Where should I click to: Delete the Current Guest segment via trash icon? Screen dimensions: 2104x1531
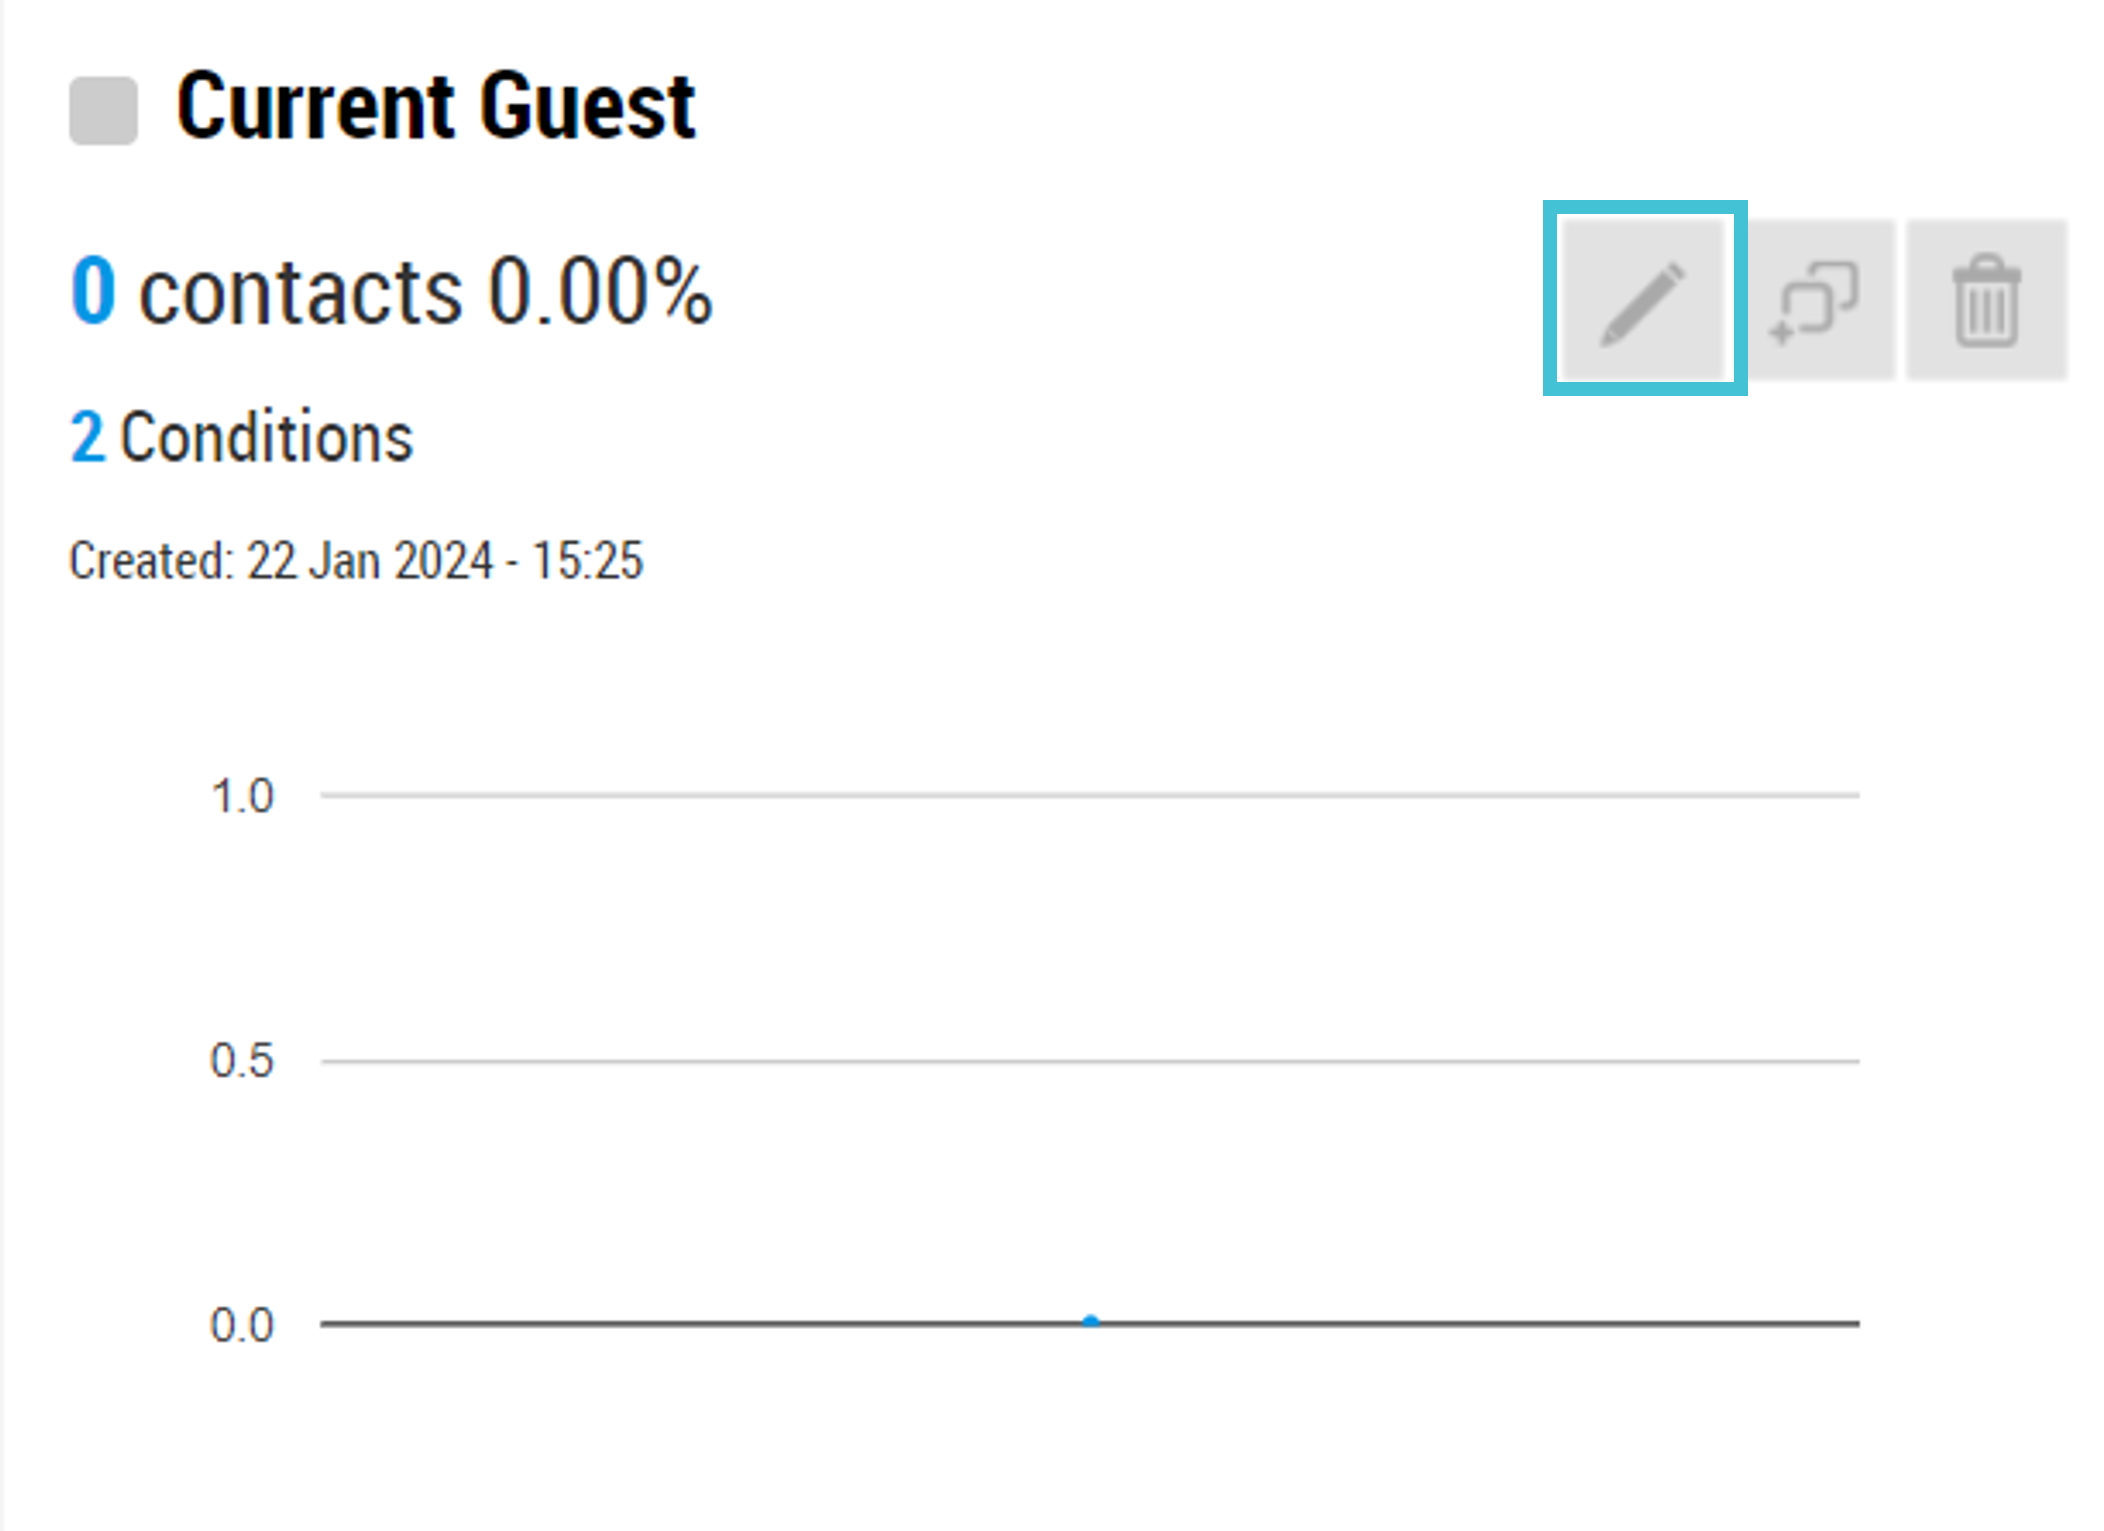point(1986,299)
